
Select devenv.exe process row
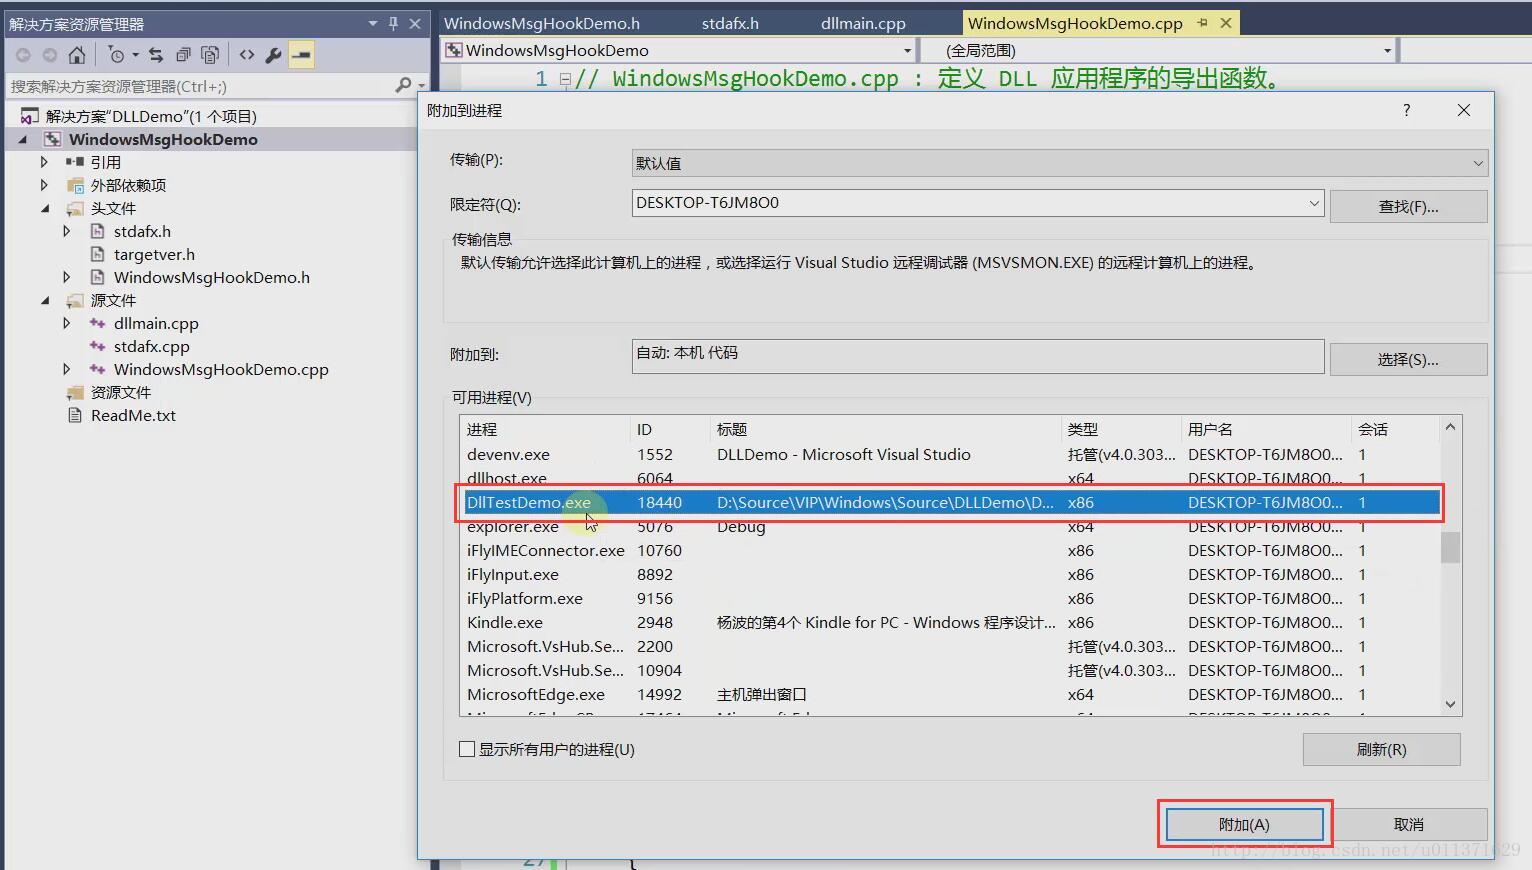pyautogui.click(x=950, y=454)
